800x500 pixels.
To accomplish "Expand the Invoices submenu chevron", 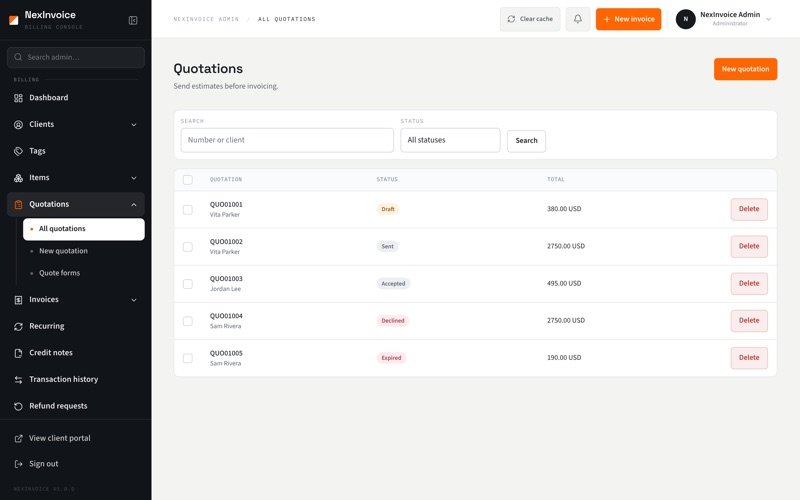I will (134, 300).
